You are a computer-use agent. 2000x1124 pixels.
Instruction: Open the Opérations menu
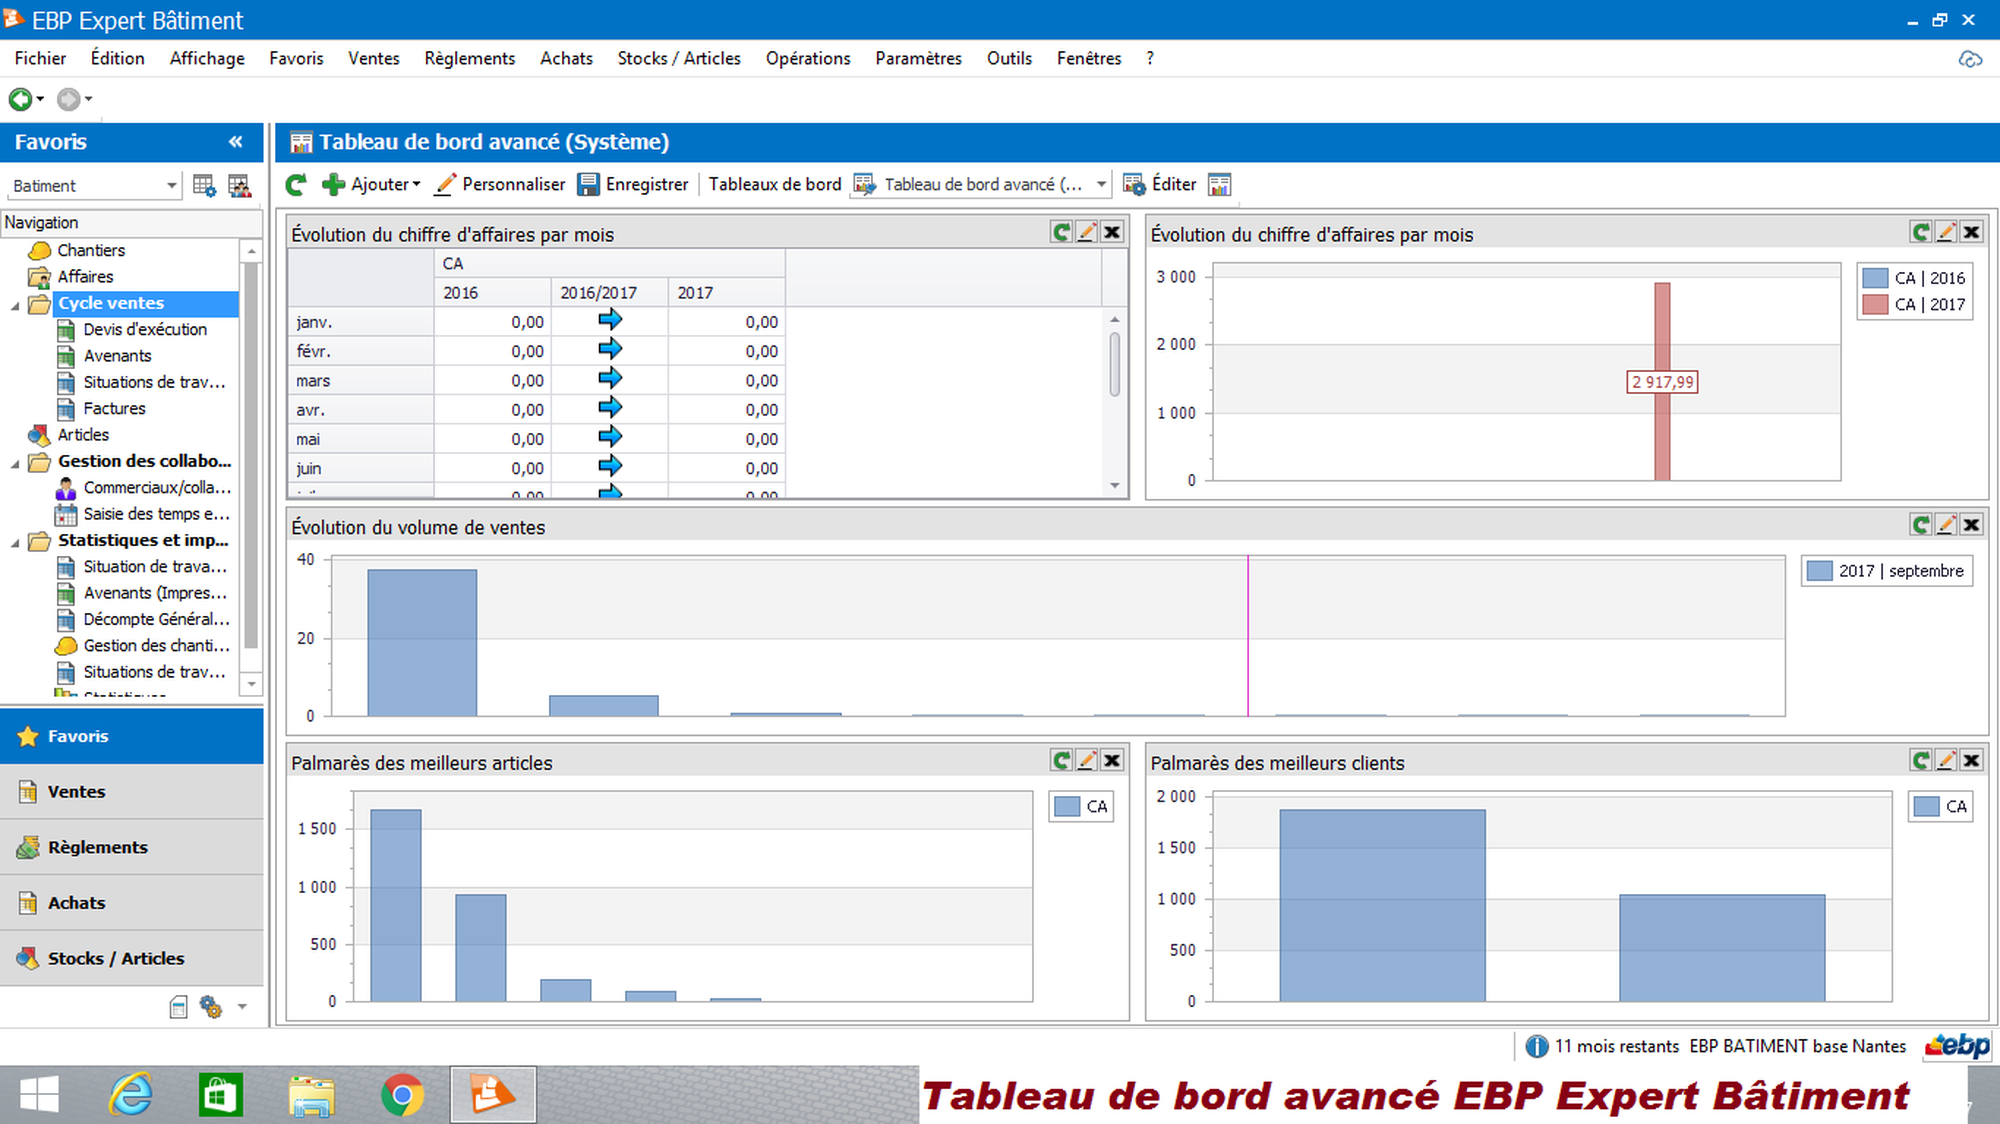808,58
